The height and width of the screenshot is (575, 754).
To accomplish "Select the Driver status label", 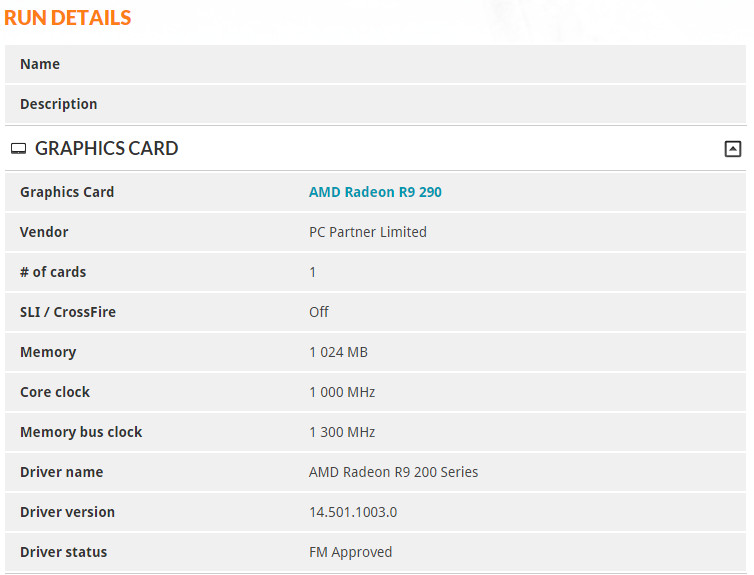I will click(x=63, y=552).
